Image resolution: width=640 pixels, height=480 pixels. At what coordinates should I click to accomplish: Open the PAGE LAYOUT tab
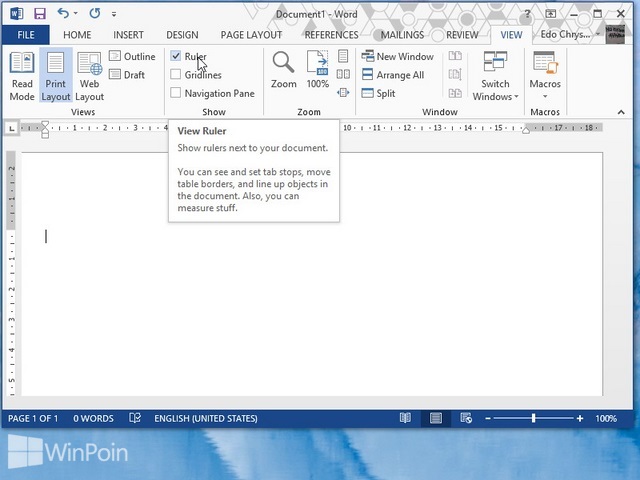[x=251, y=35]
